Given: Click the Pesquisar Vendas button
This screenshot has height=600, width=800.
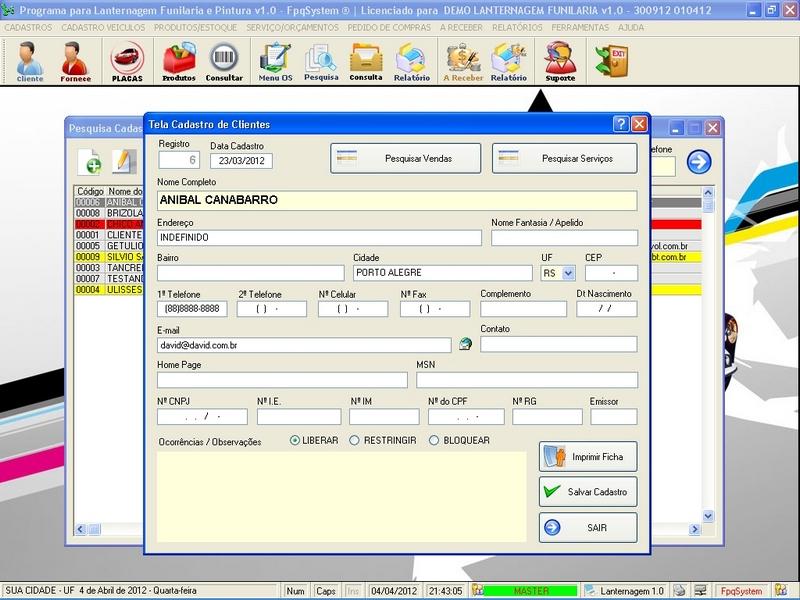Looking at the screenshot, I should pyautogui.click(x=406, y=158).
